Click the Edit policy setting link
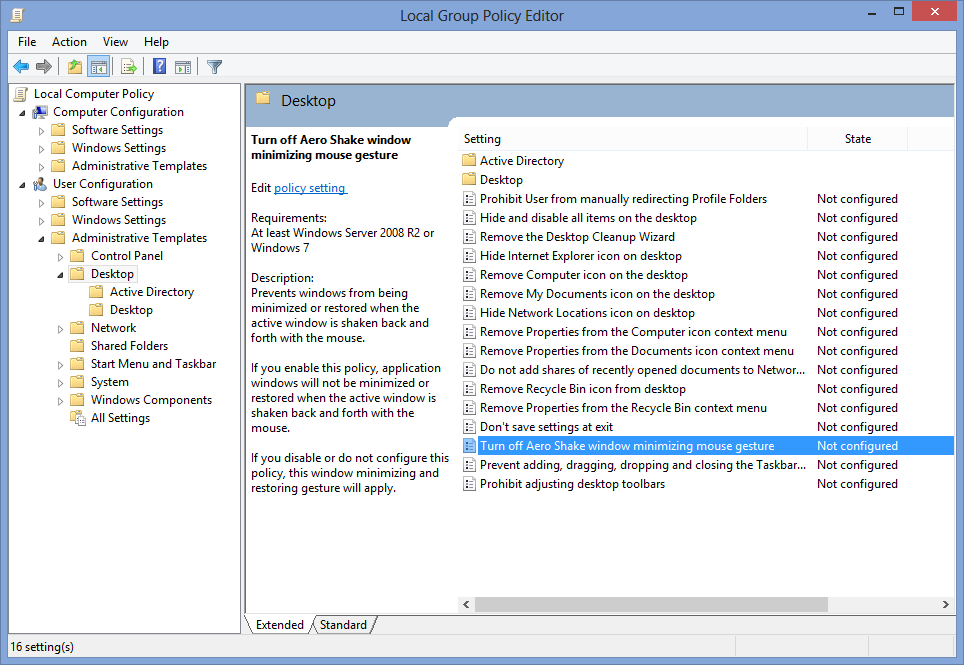 tap(310, 188)
